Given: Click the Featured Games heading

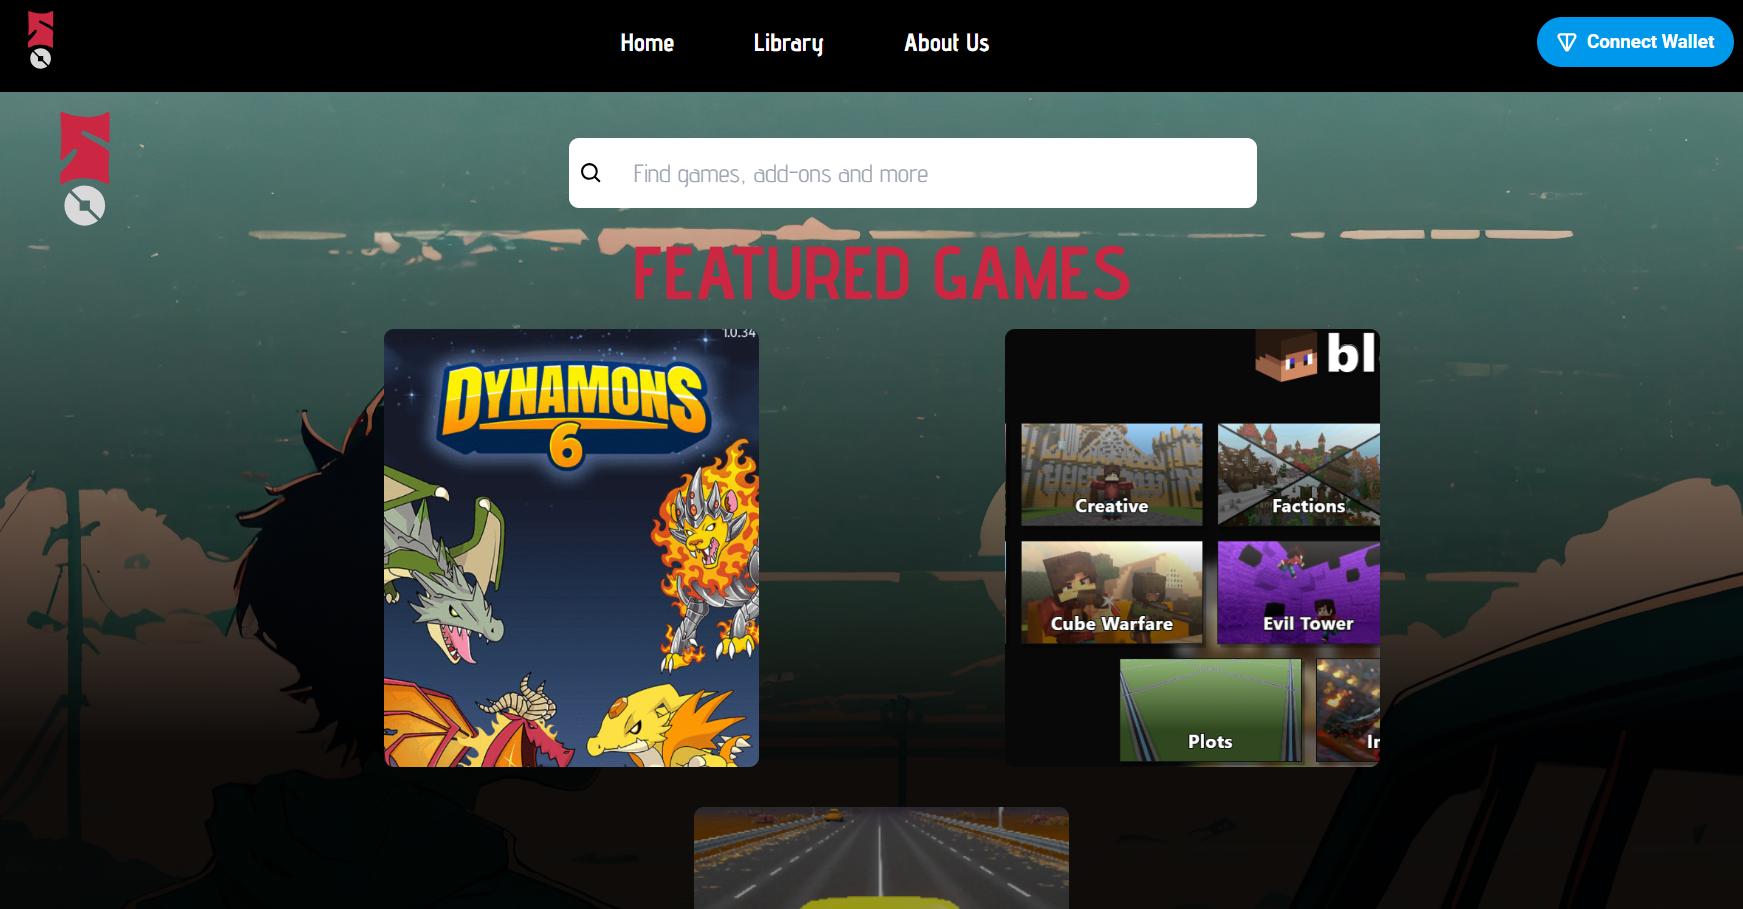Looking at the screenshot, I should click(881, 274).
